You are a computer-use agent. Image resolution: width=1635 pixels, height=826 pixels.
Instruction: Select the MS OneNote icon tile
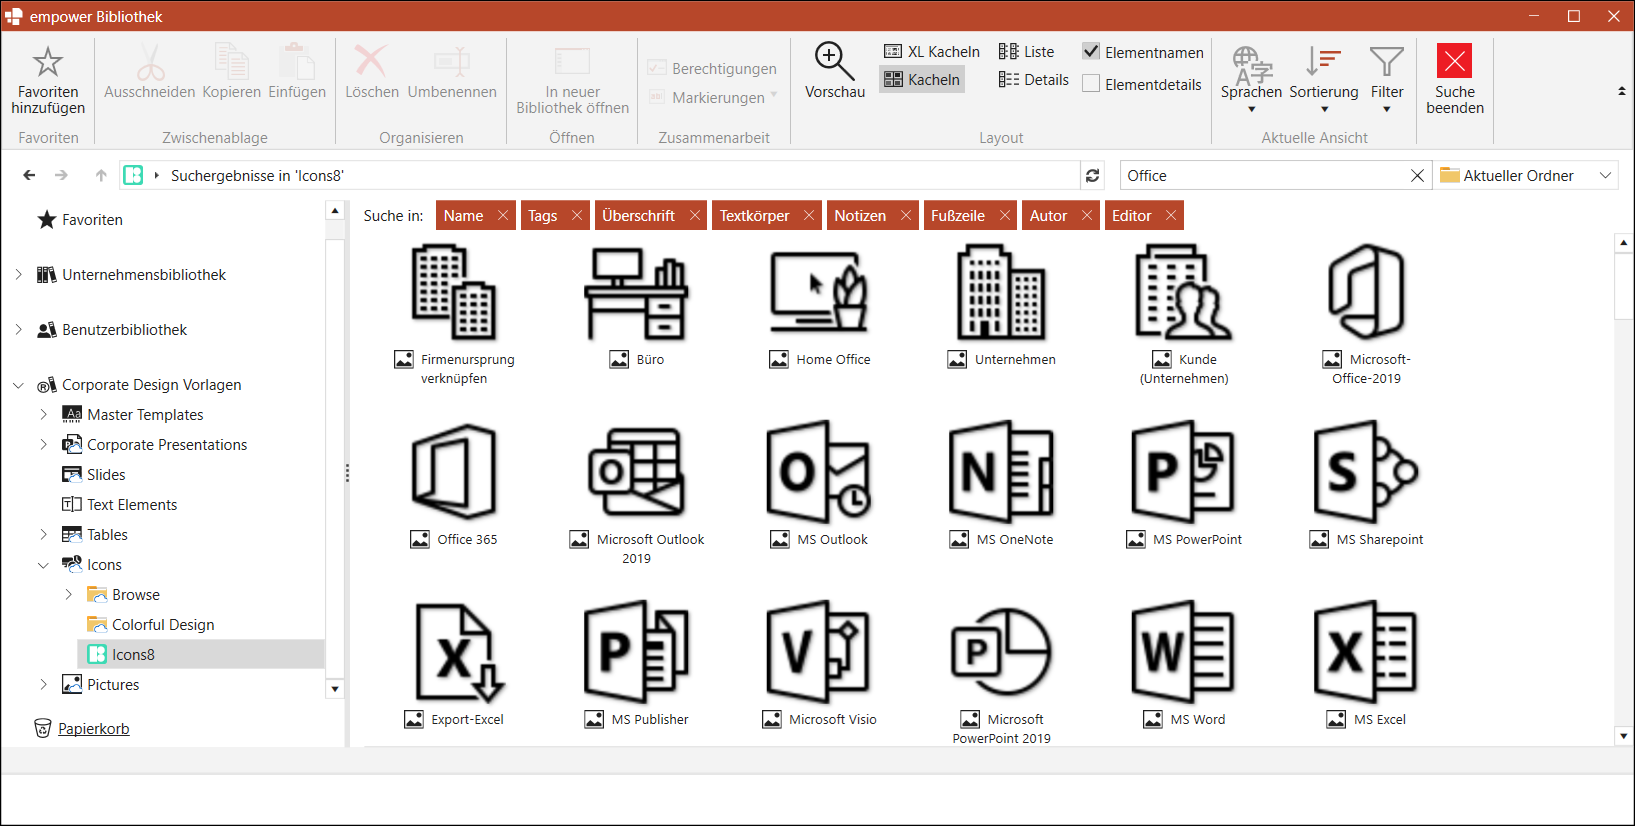[x=1001, y=485]
